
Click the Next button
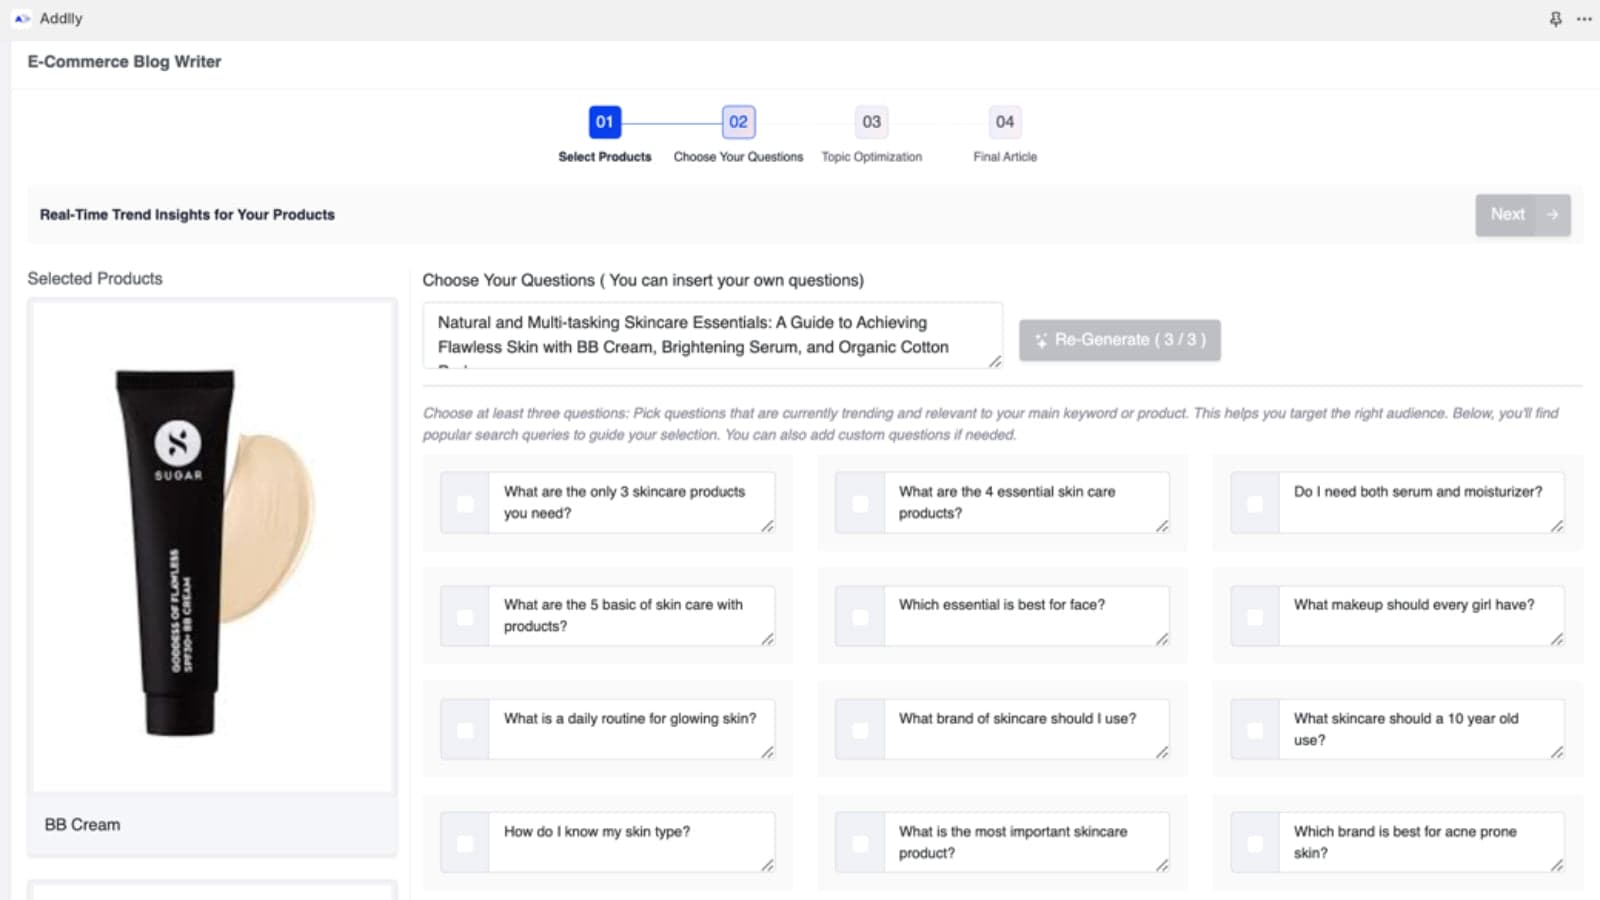(x=1508, y=215)
